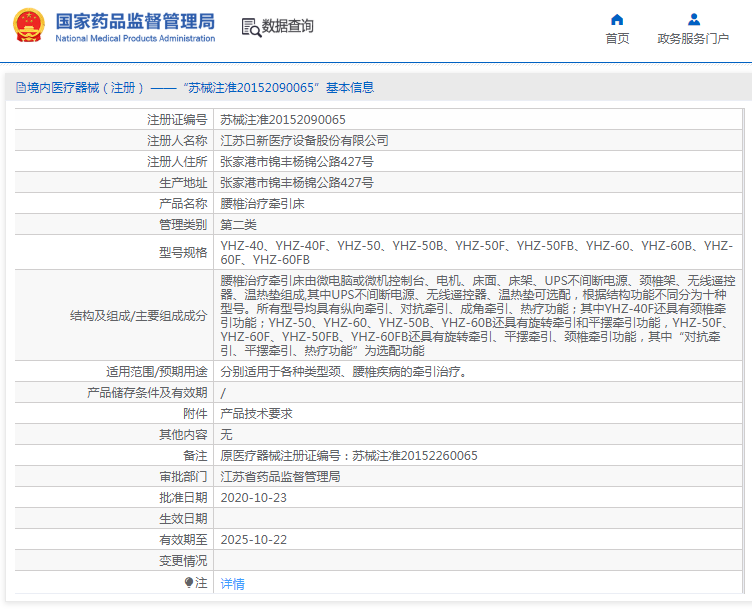Click the 首页 home icon
This screenshot has width=752, height=616.
click(617, 20)
